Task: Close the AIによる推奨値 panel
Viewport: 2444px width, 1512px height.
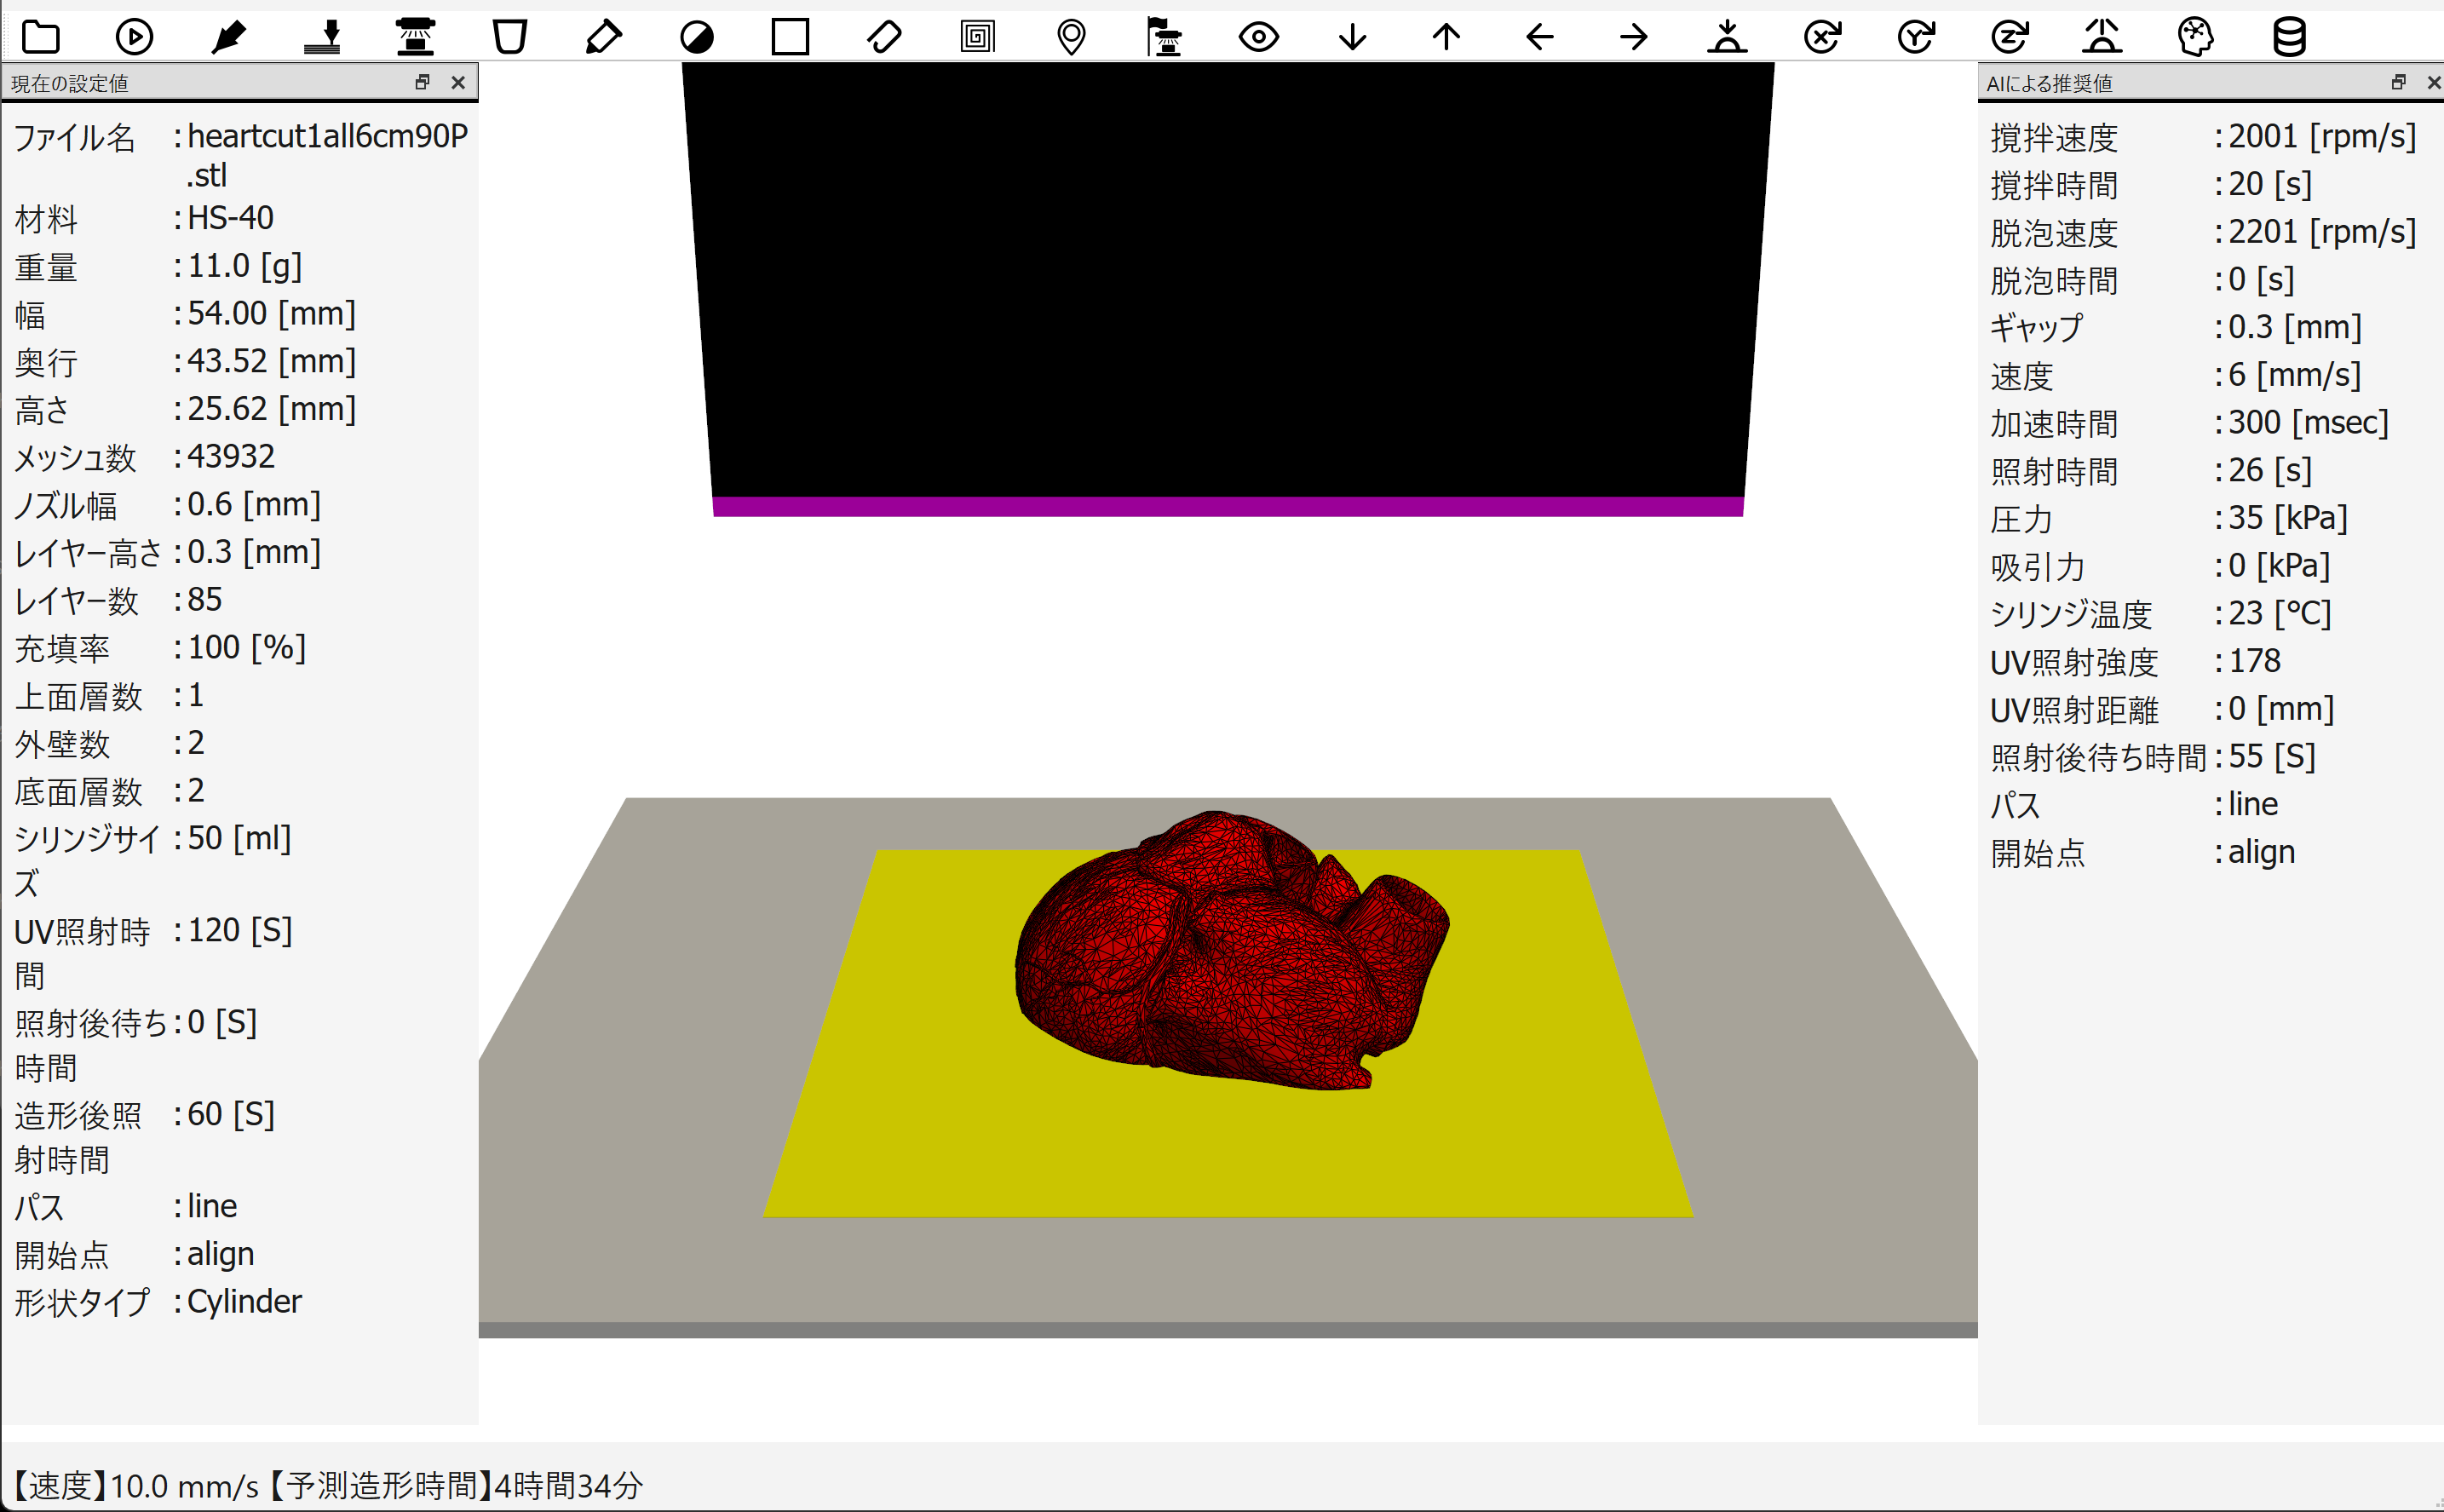Action: pyautogui.click(x=2433, y=82)
